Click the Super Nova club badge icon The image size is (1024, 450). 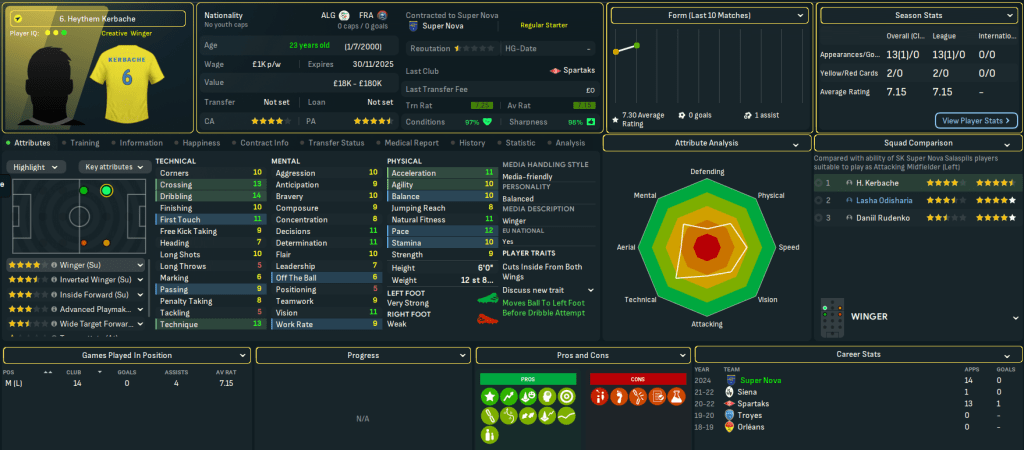point(413,27)
